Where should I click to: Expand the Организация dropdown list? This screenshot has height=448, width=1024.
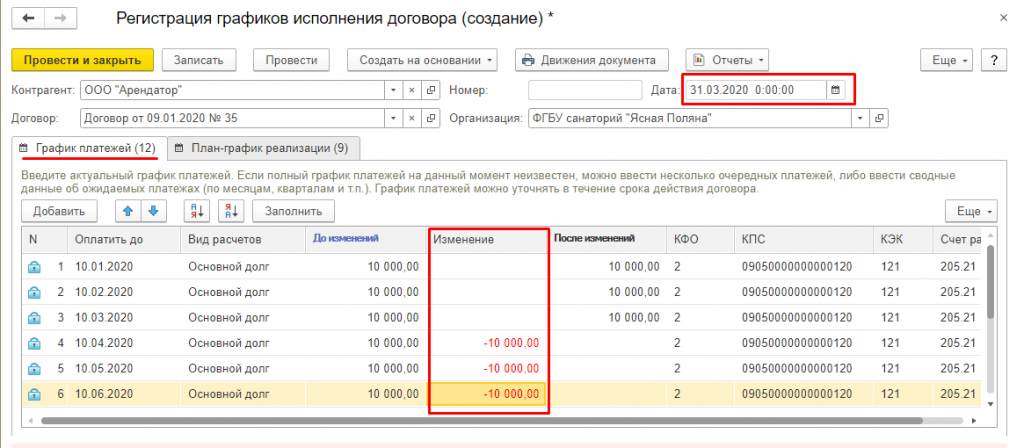858,118
